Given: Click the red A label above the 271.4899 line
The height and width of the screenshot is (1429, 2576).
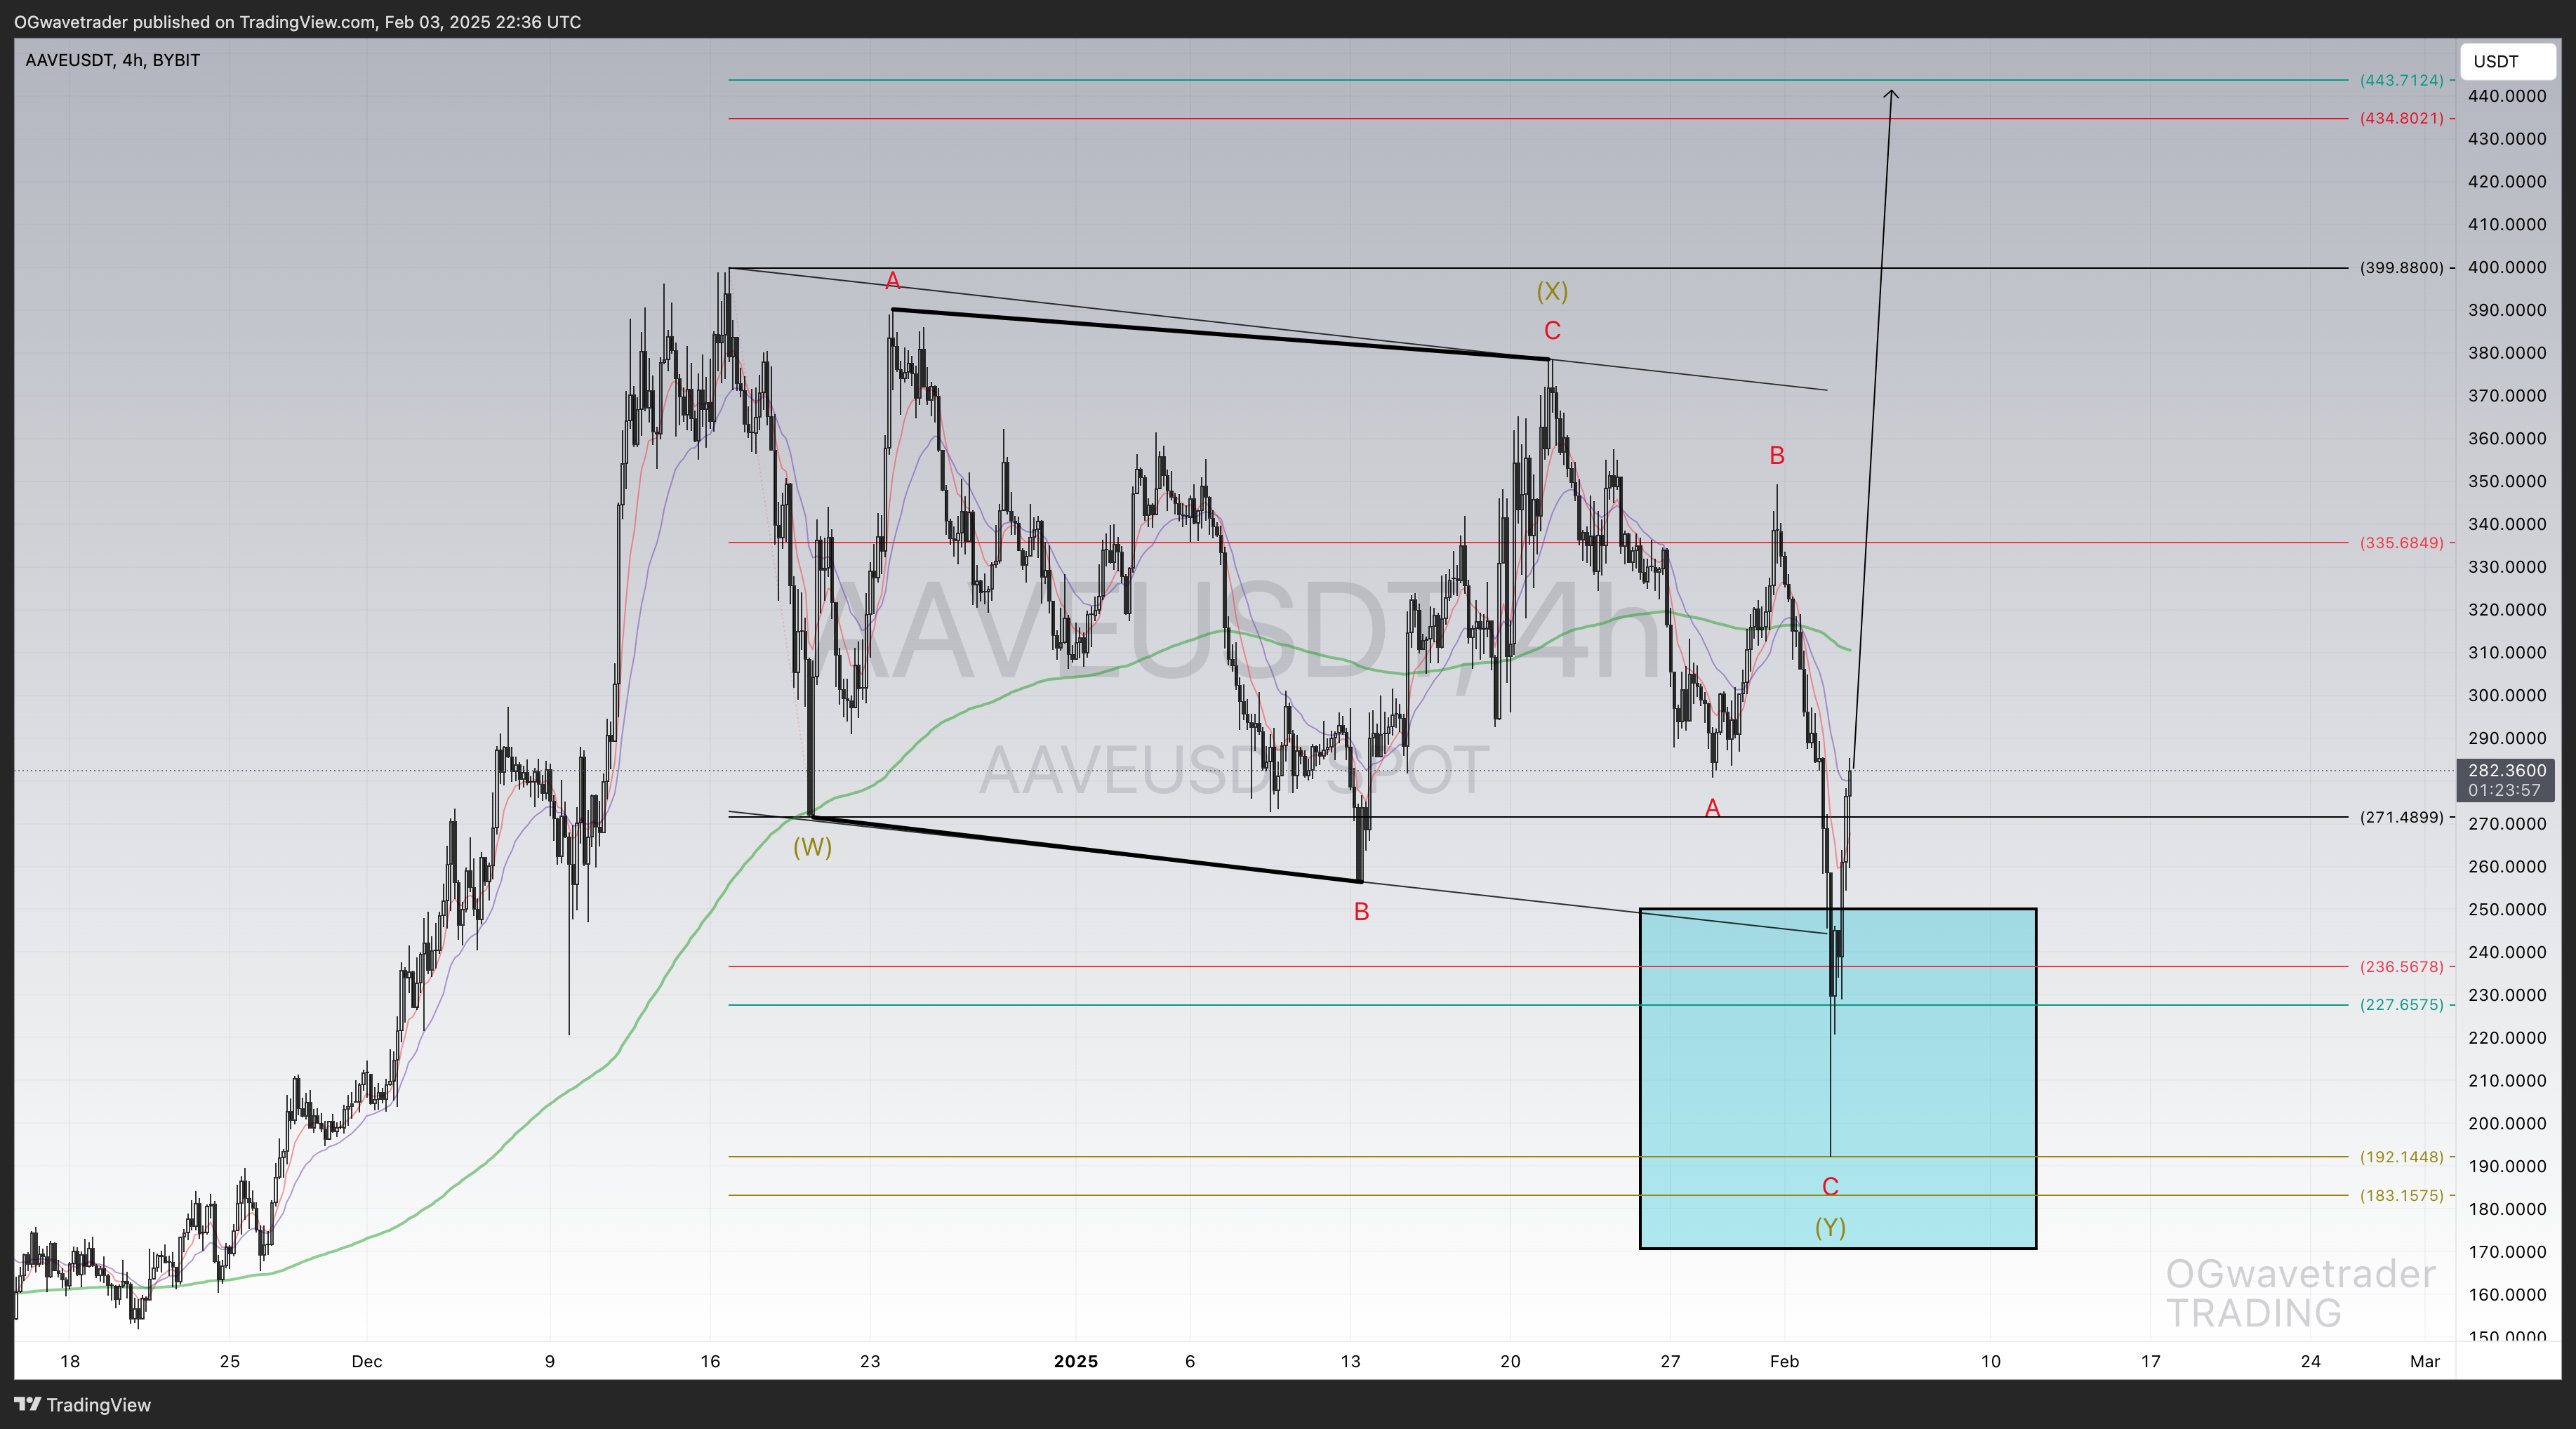Looking at the screenshot, I should [1712, 808].
